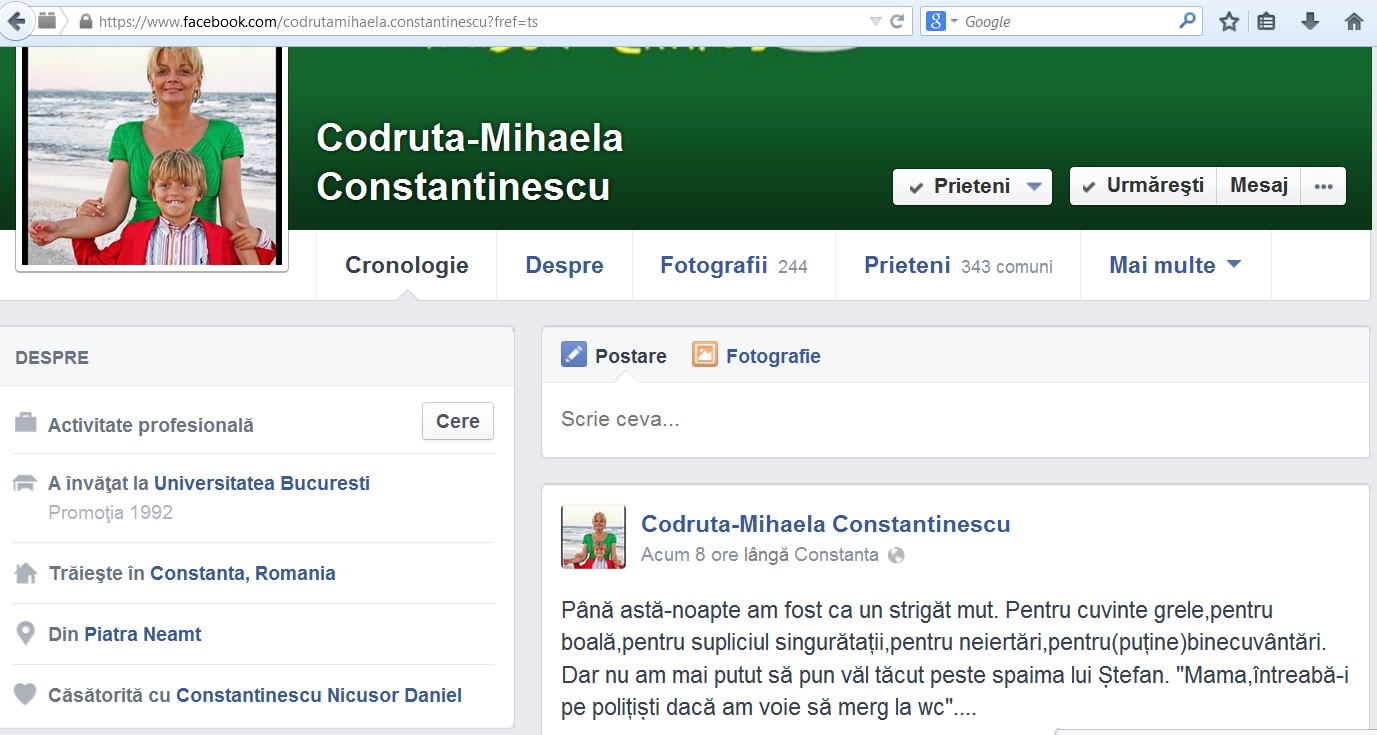Open the large profile picture
This screenshot has height=735, width=1377.
click(x=152, y=155)
